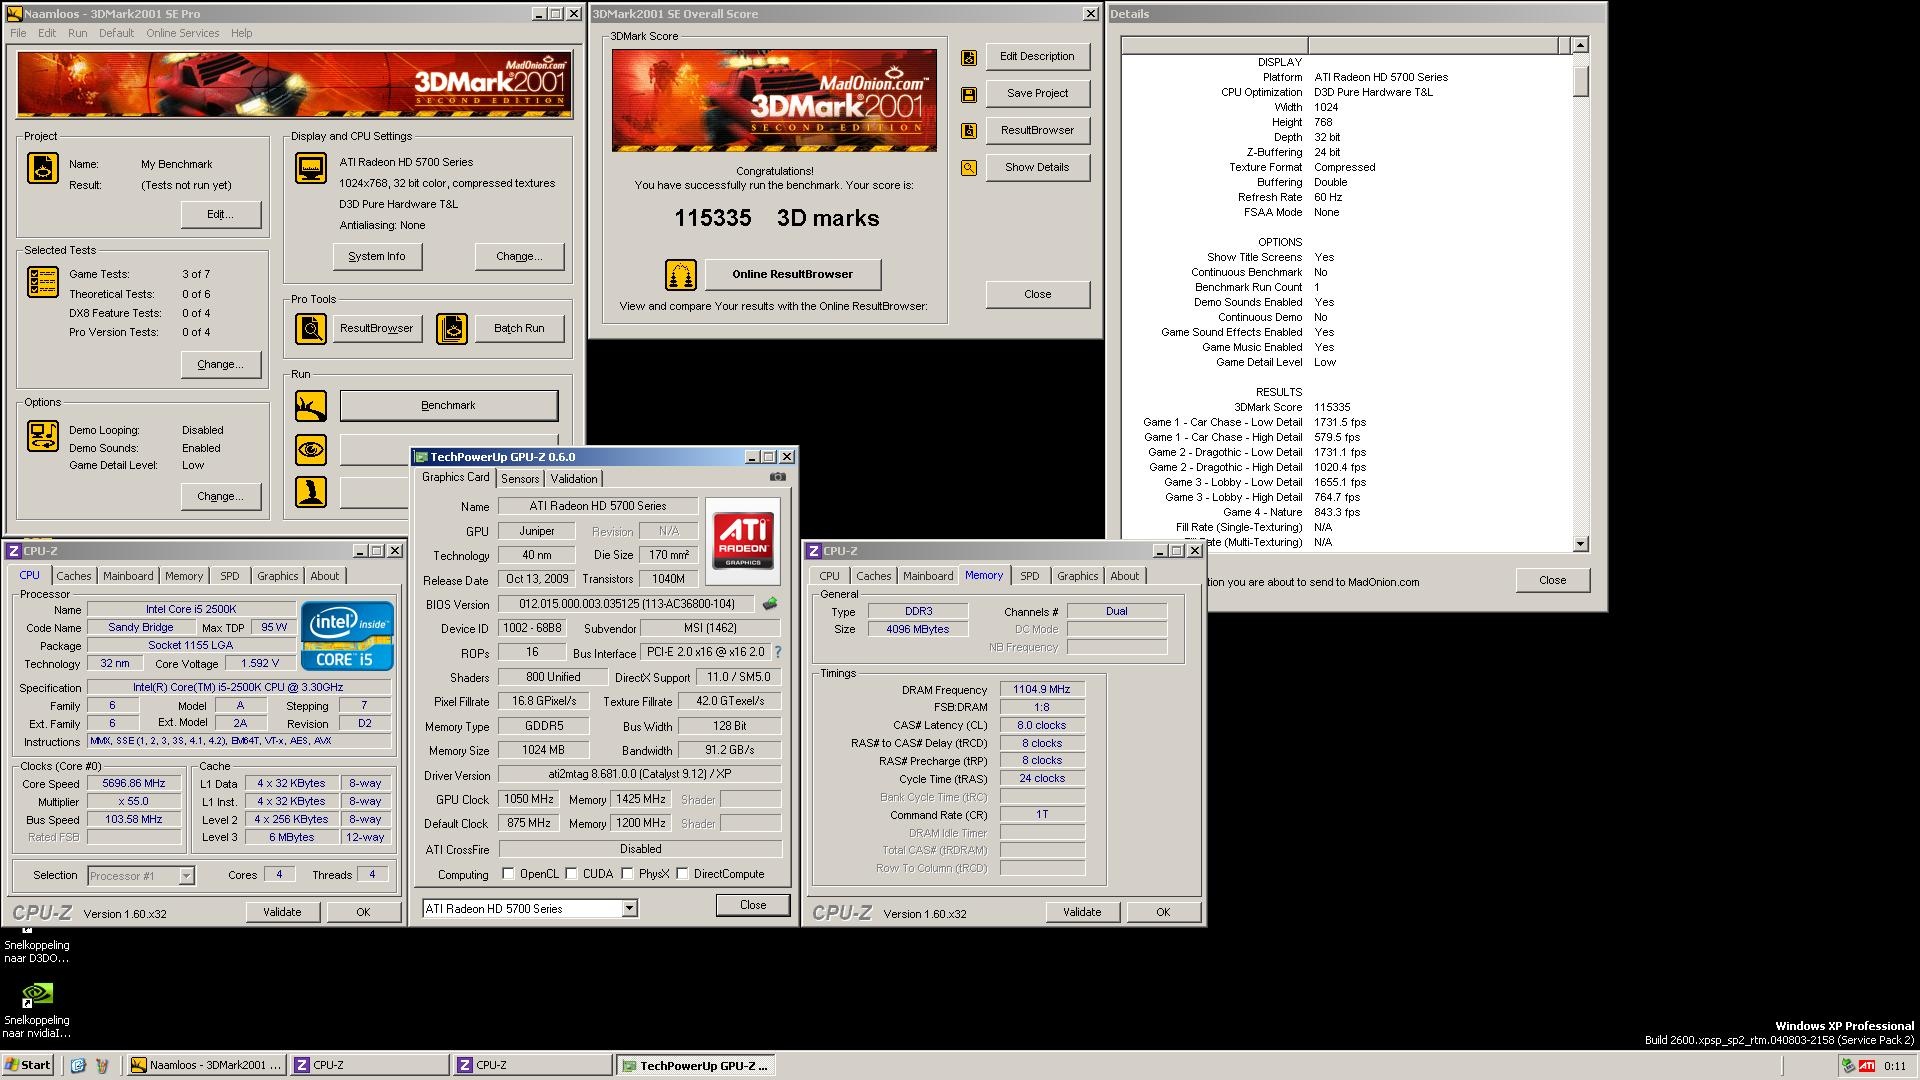Click Save Project button

coord(1037,94)
